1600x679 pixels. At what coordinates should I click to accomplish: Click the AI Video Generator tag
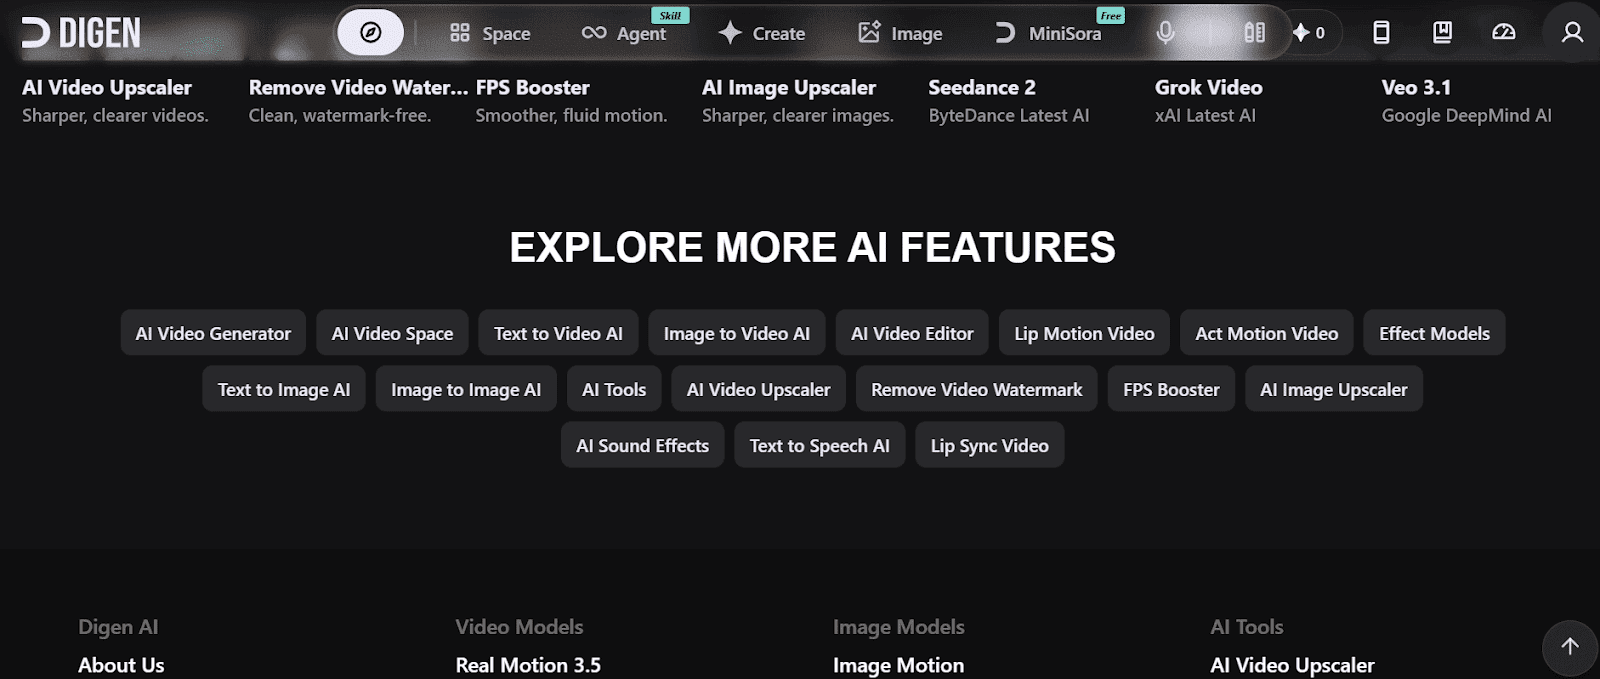tap(213, 333)
